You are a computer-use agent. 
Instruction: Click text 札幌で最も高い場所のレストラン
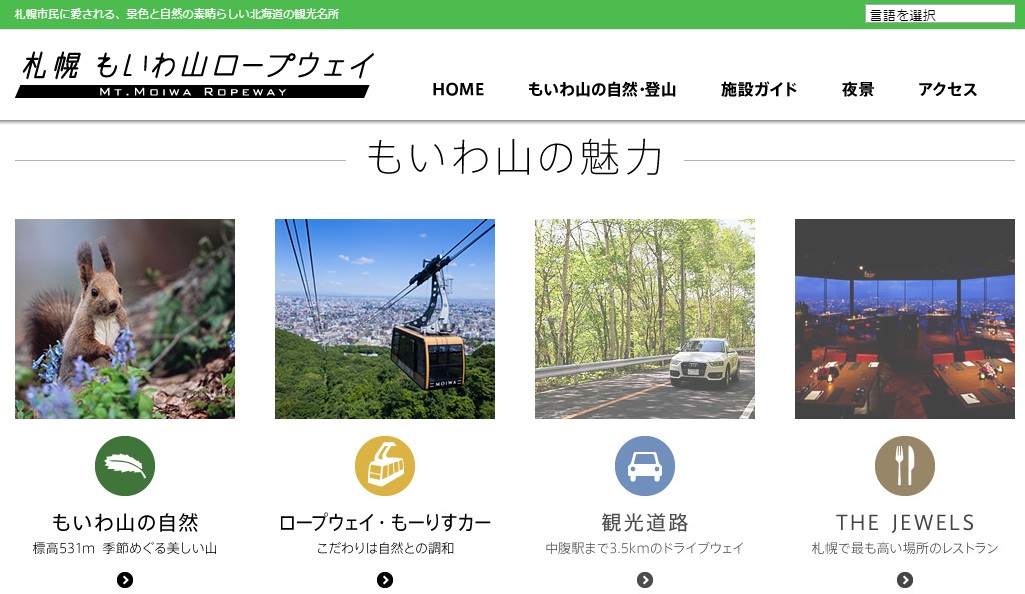click(905, 548)
